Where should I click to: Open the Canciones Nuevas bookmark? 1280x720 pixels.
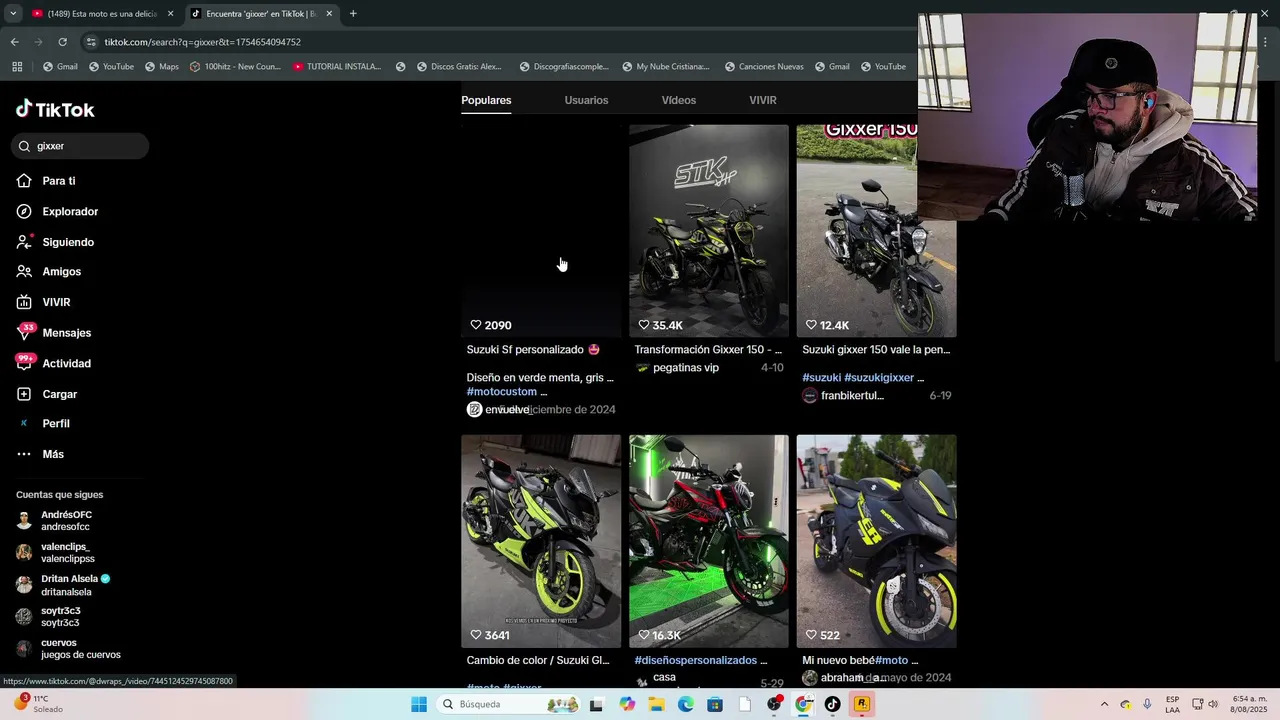pyautogui.click(x=764, y=67)
